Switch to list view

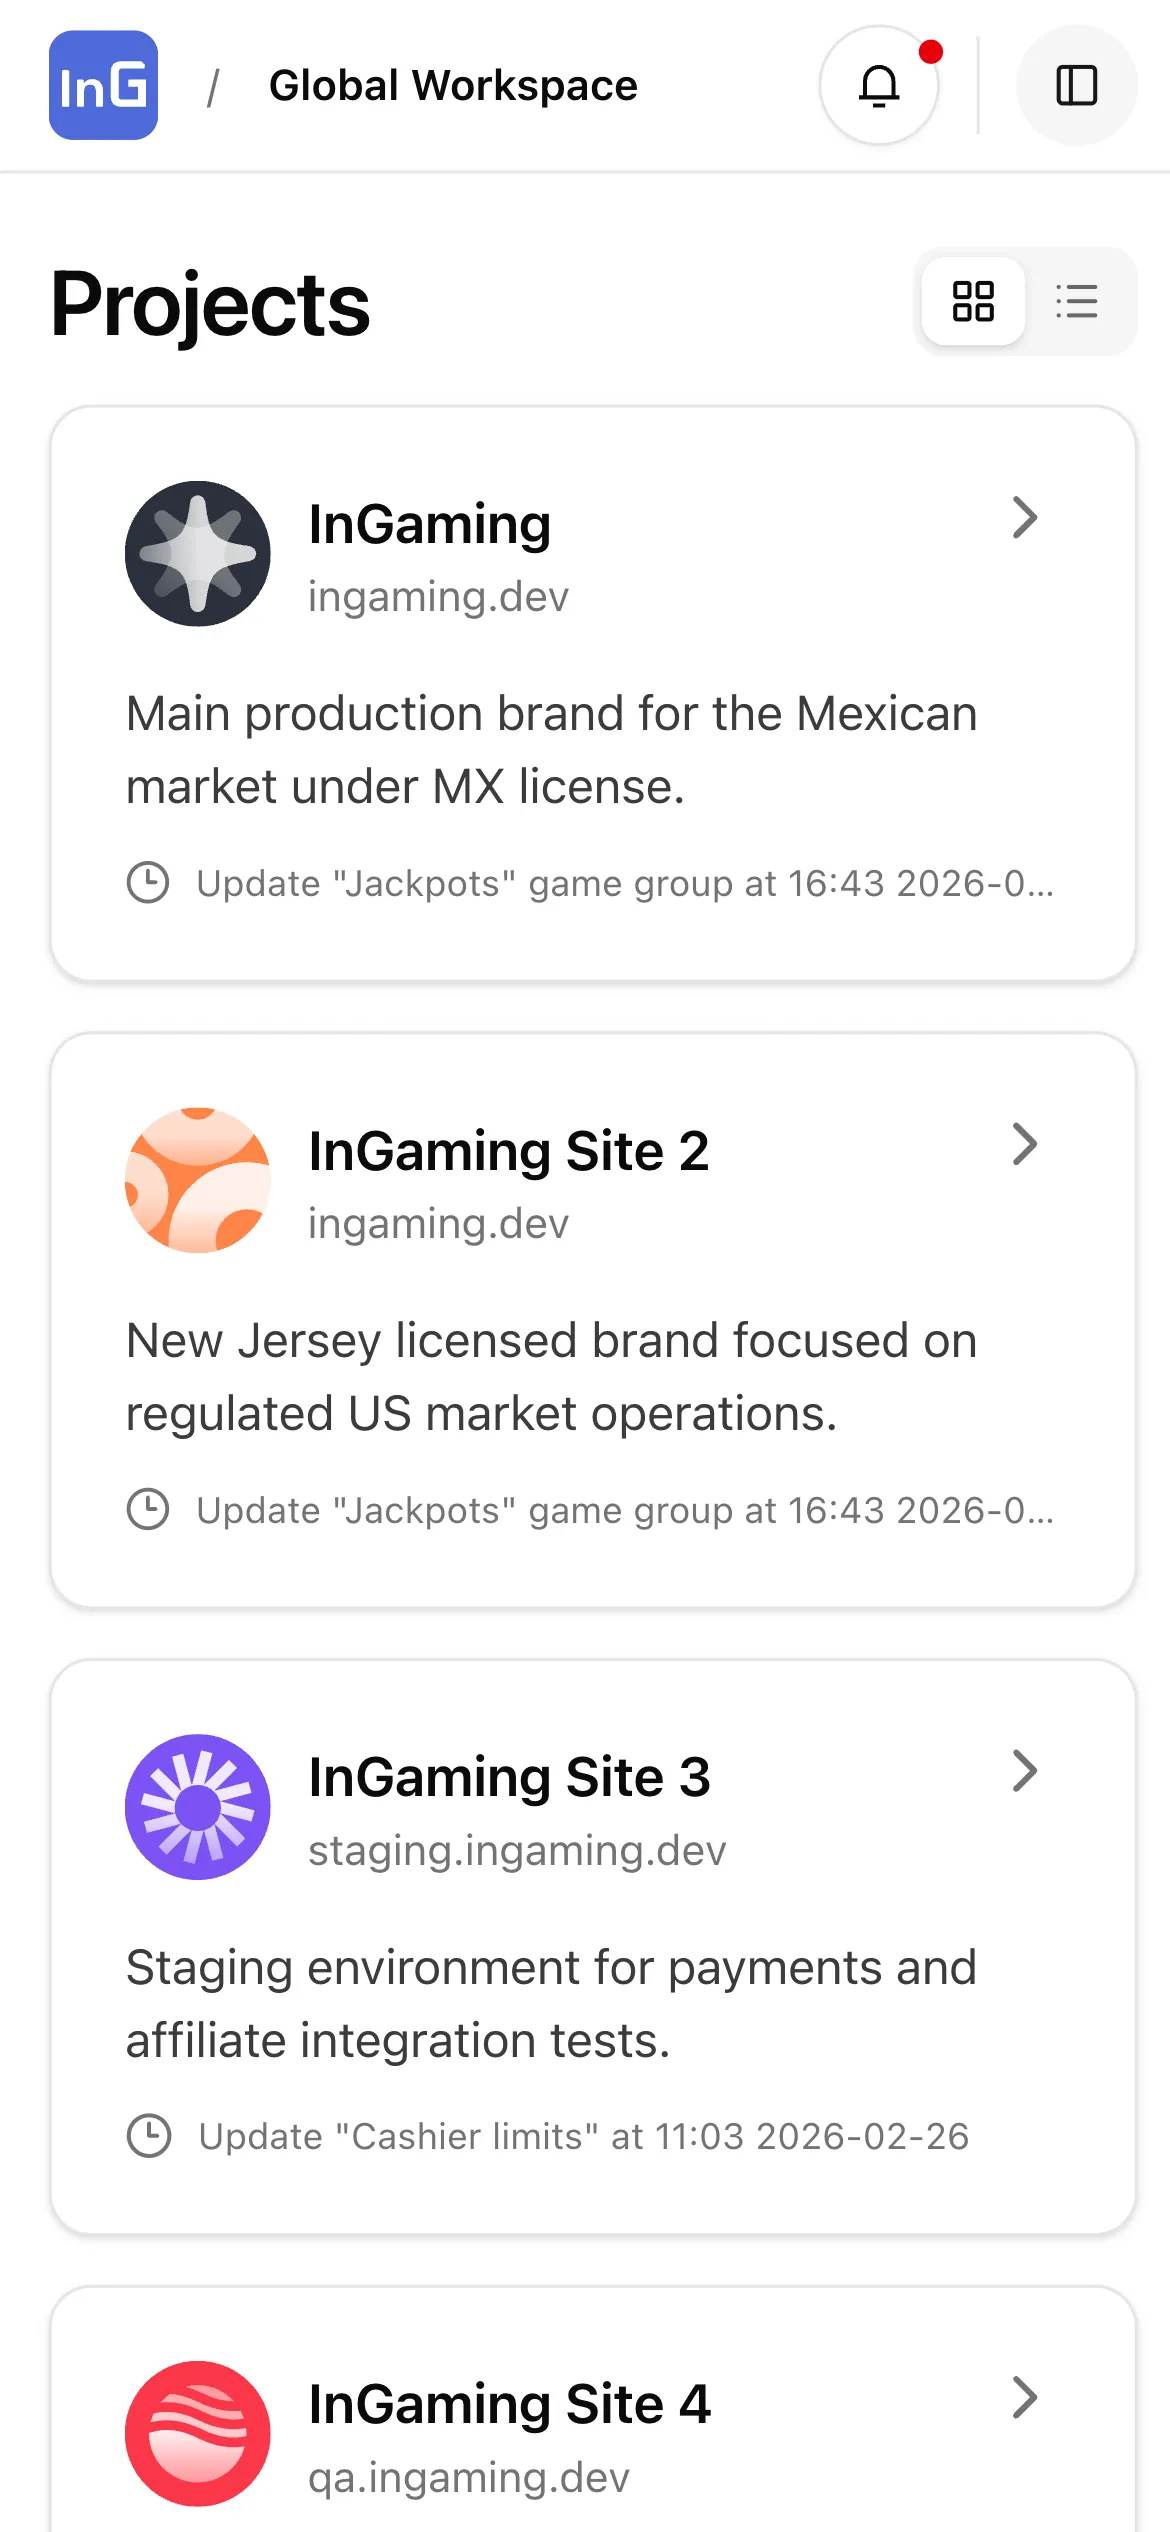tap(1077, 301)
